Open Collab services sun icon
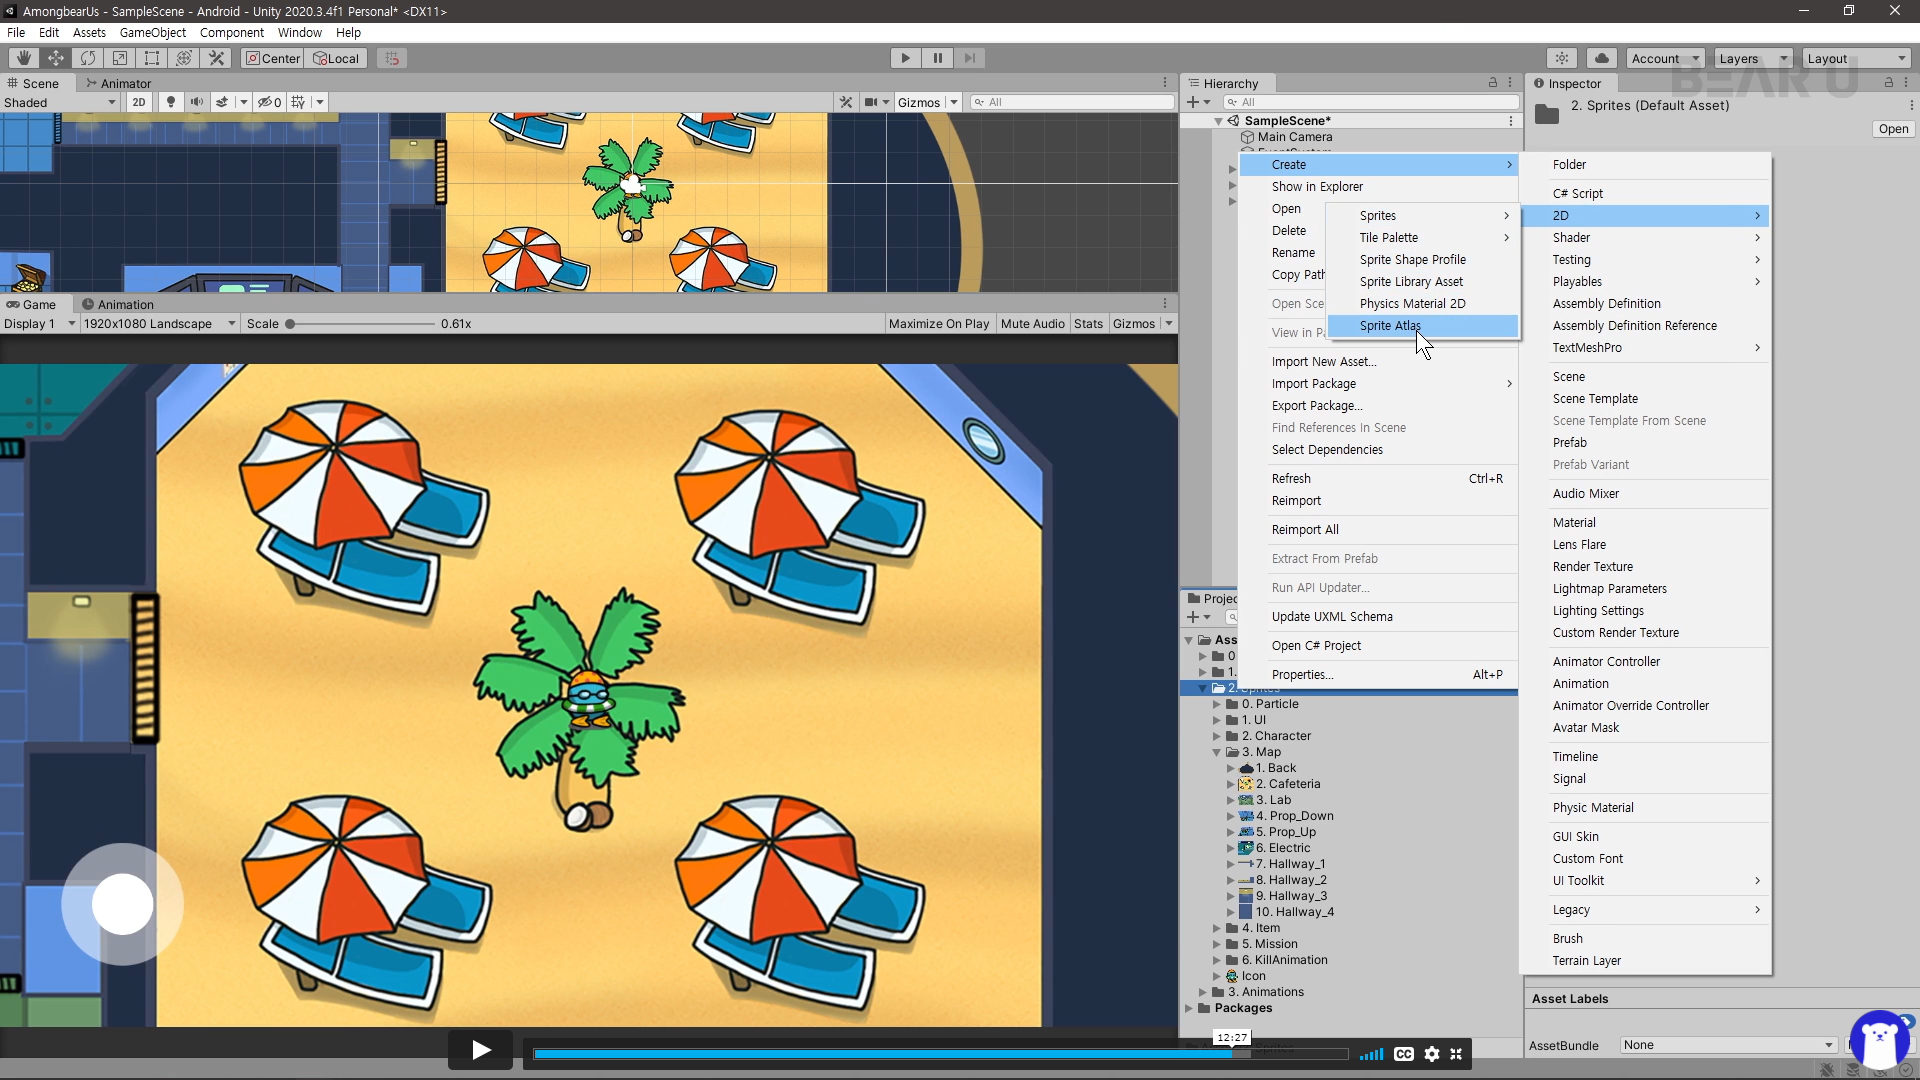Viewport: 1920px width, 1080px height. 1562,58
